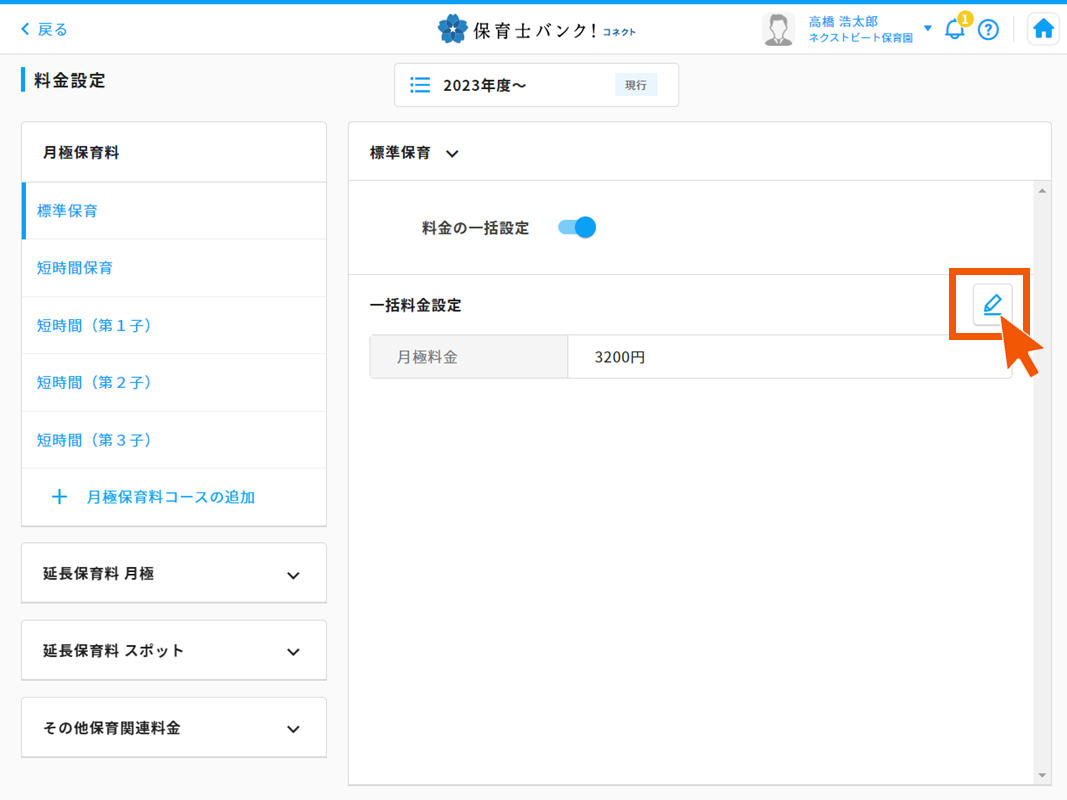Click the help question mark icon
The width and height of the screenshot is (1067, 800).
click(x=989, y=29)
